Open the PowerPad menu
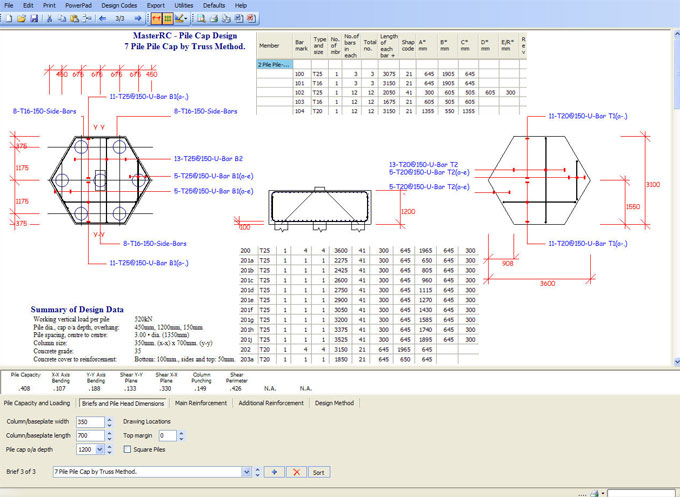The height and width of the screenshot is (497, 680). click(78, 6)
